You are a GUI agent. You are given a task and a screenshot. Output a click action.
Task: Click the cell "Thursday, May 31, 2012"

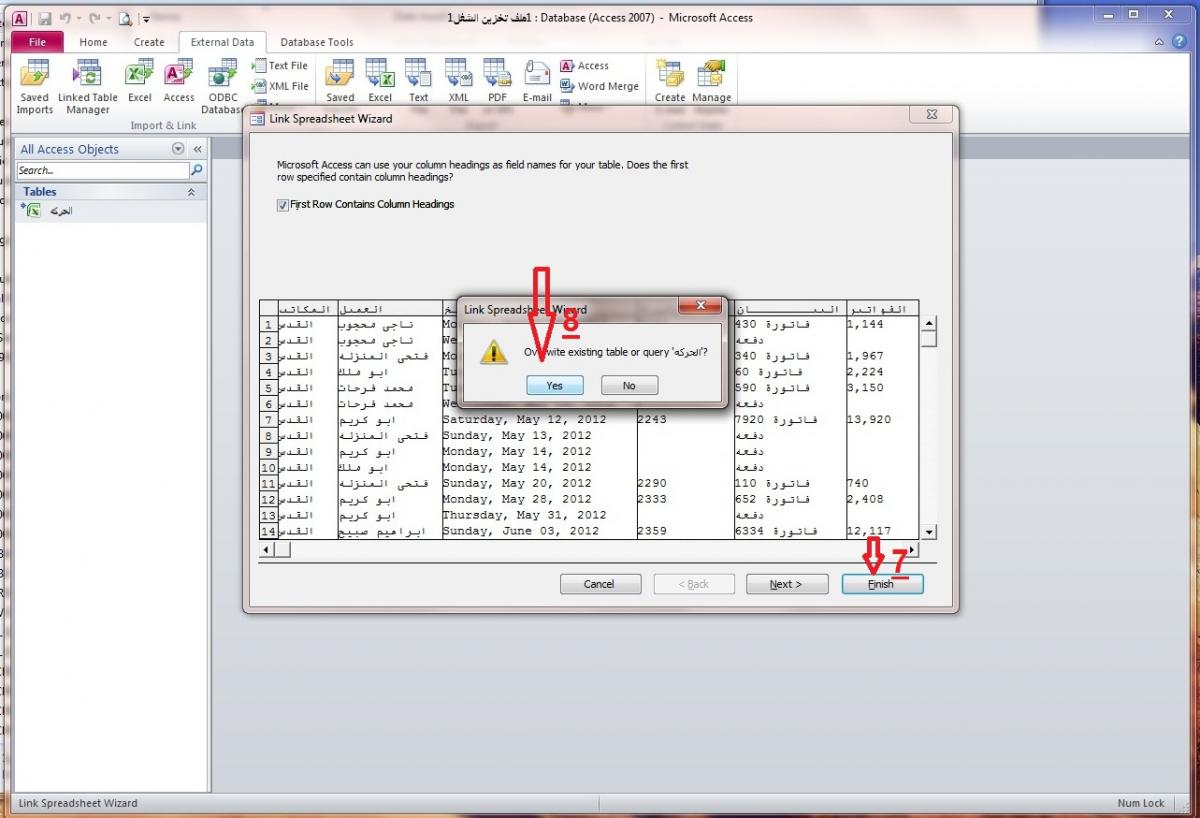point(538,515)
